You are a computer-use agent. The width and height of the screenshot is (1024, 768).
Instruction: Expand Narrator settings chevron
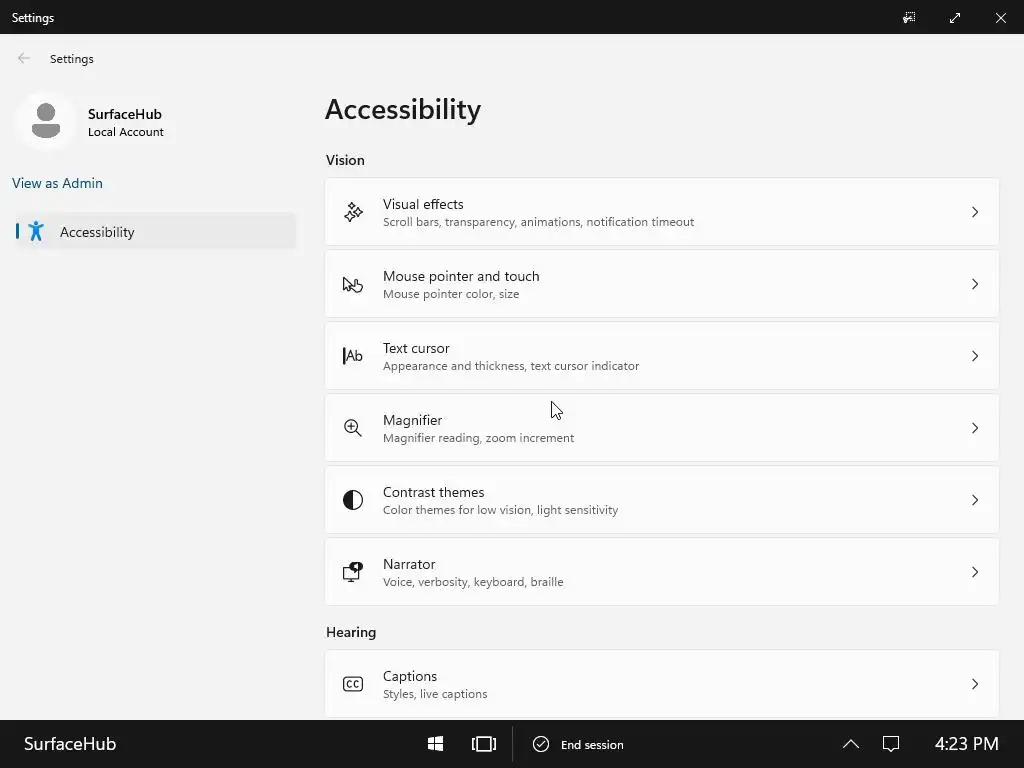(x=975, y=572)
